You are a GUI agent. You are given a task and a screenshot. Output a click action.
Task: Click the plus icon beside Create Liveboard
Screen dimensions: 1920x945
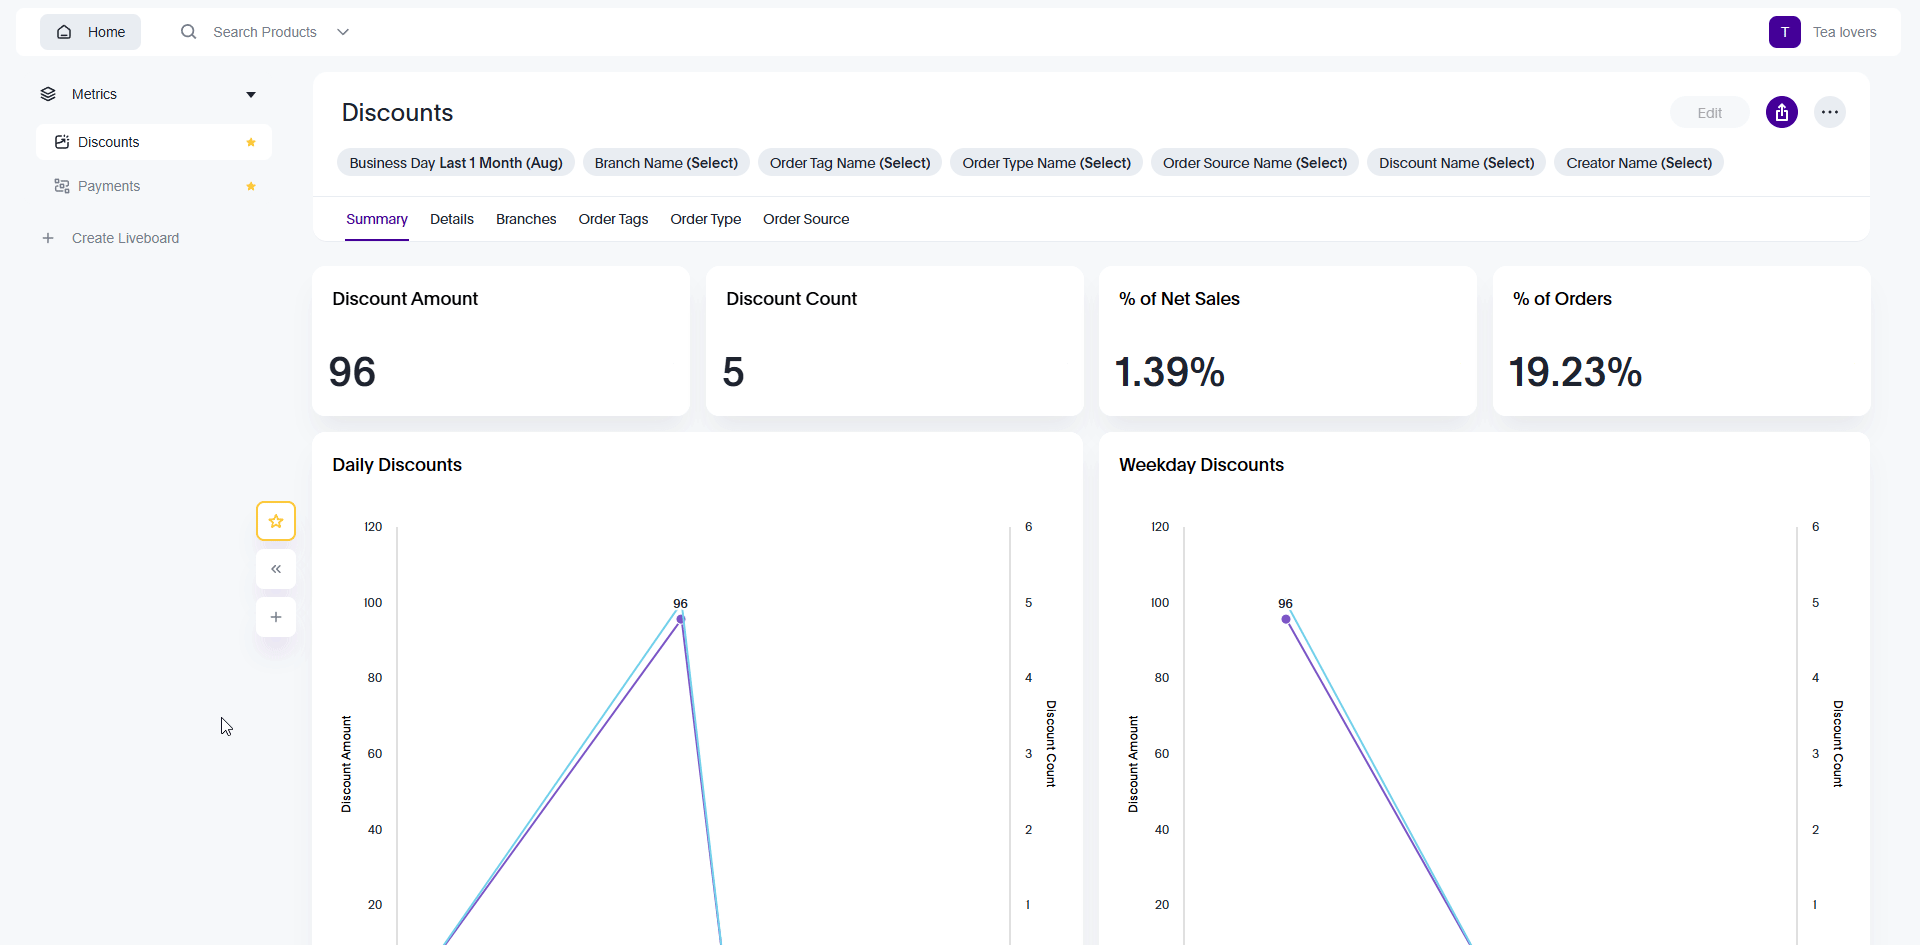[x=48, y=238]
